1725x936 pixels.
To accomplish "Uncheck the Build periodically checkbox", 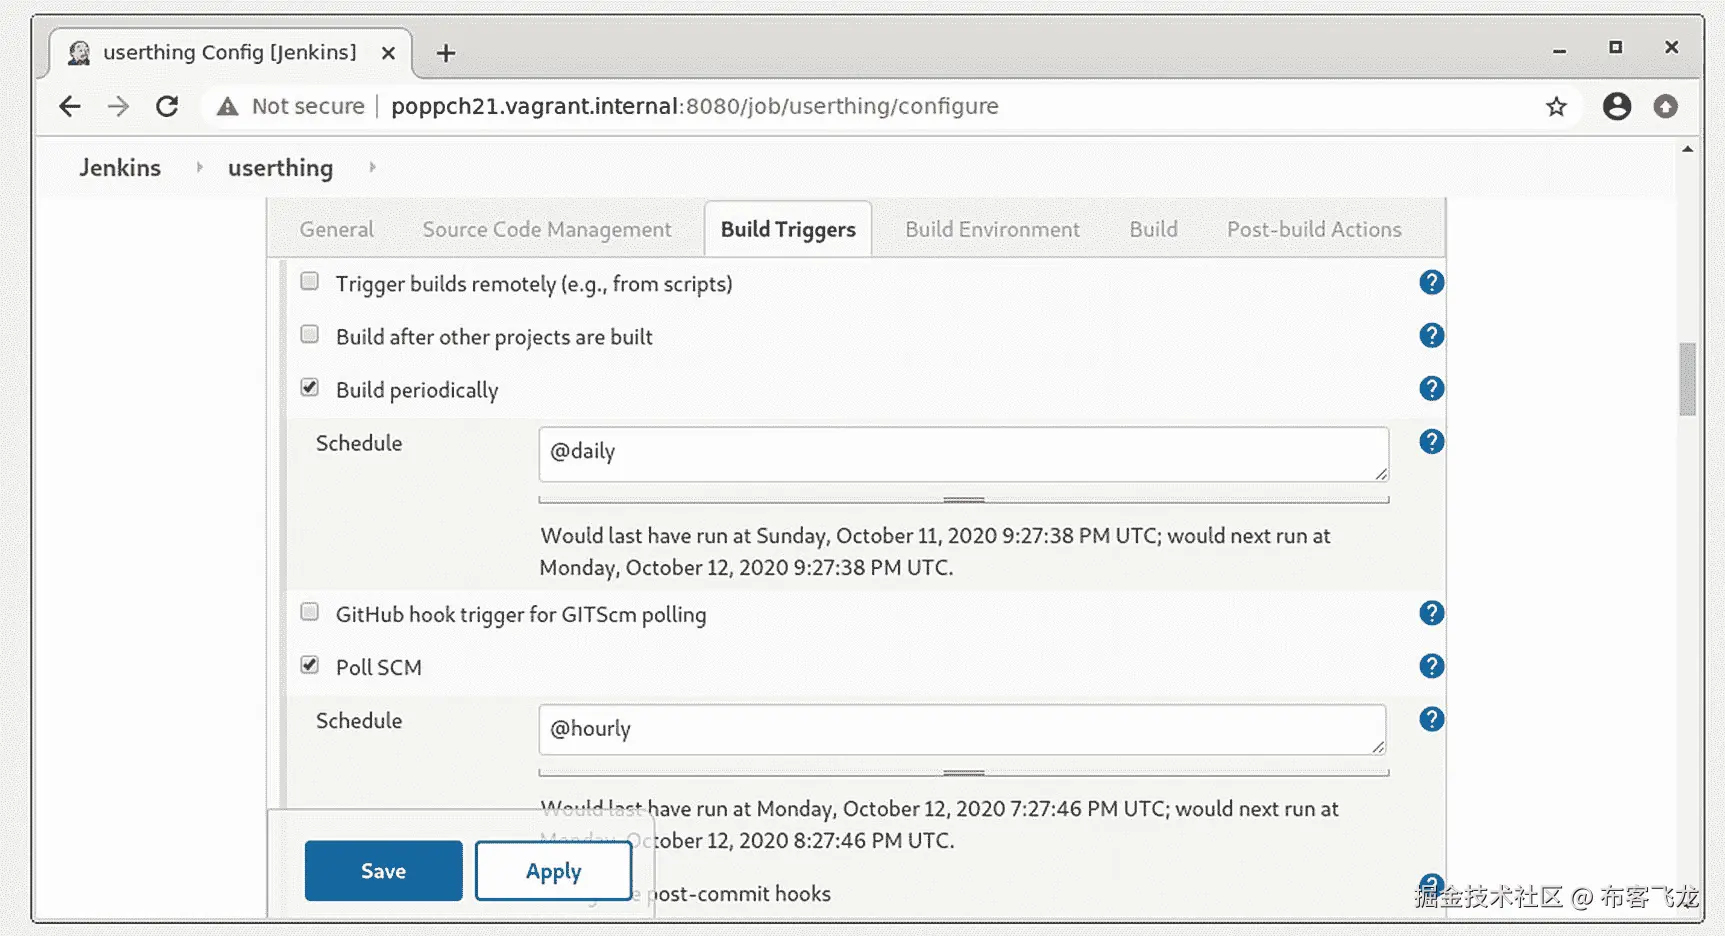I will click(x=310, y=388).
